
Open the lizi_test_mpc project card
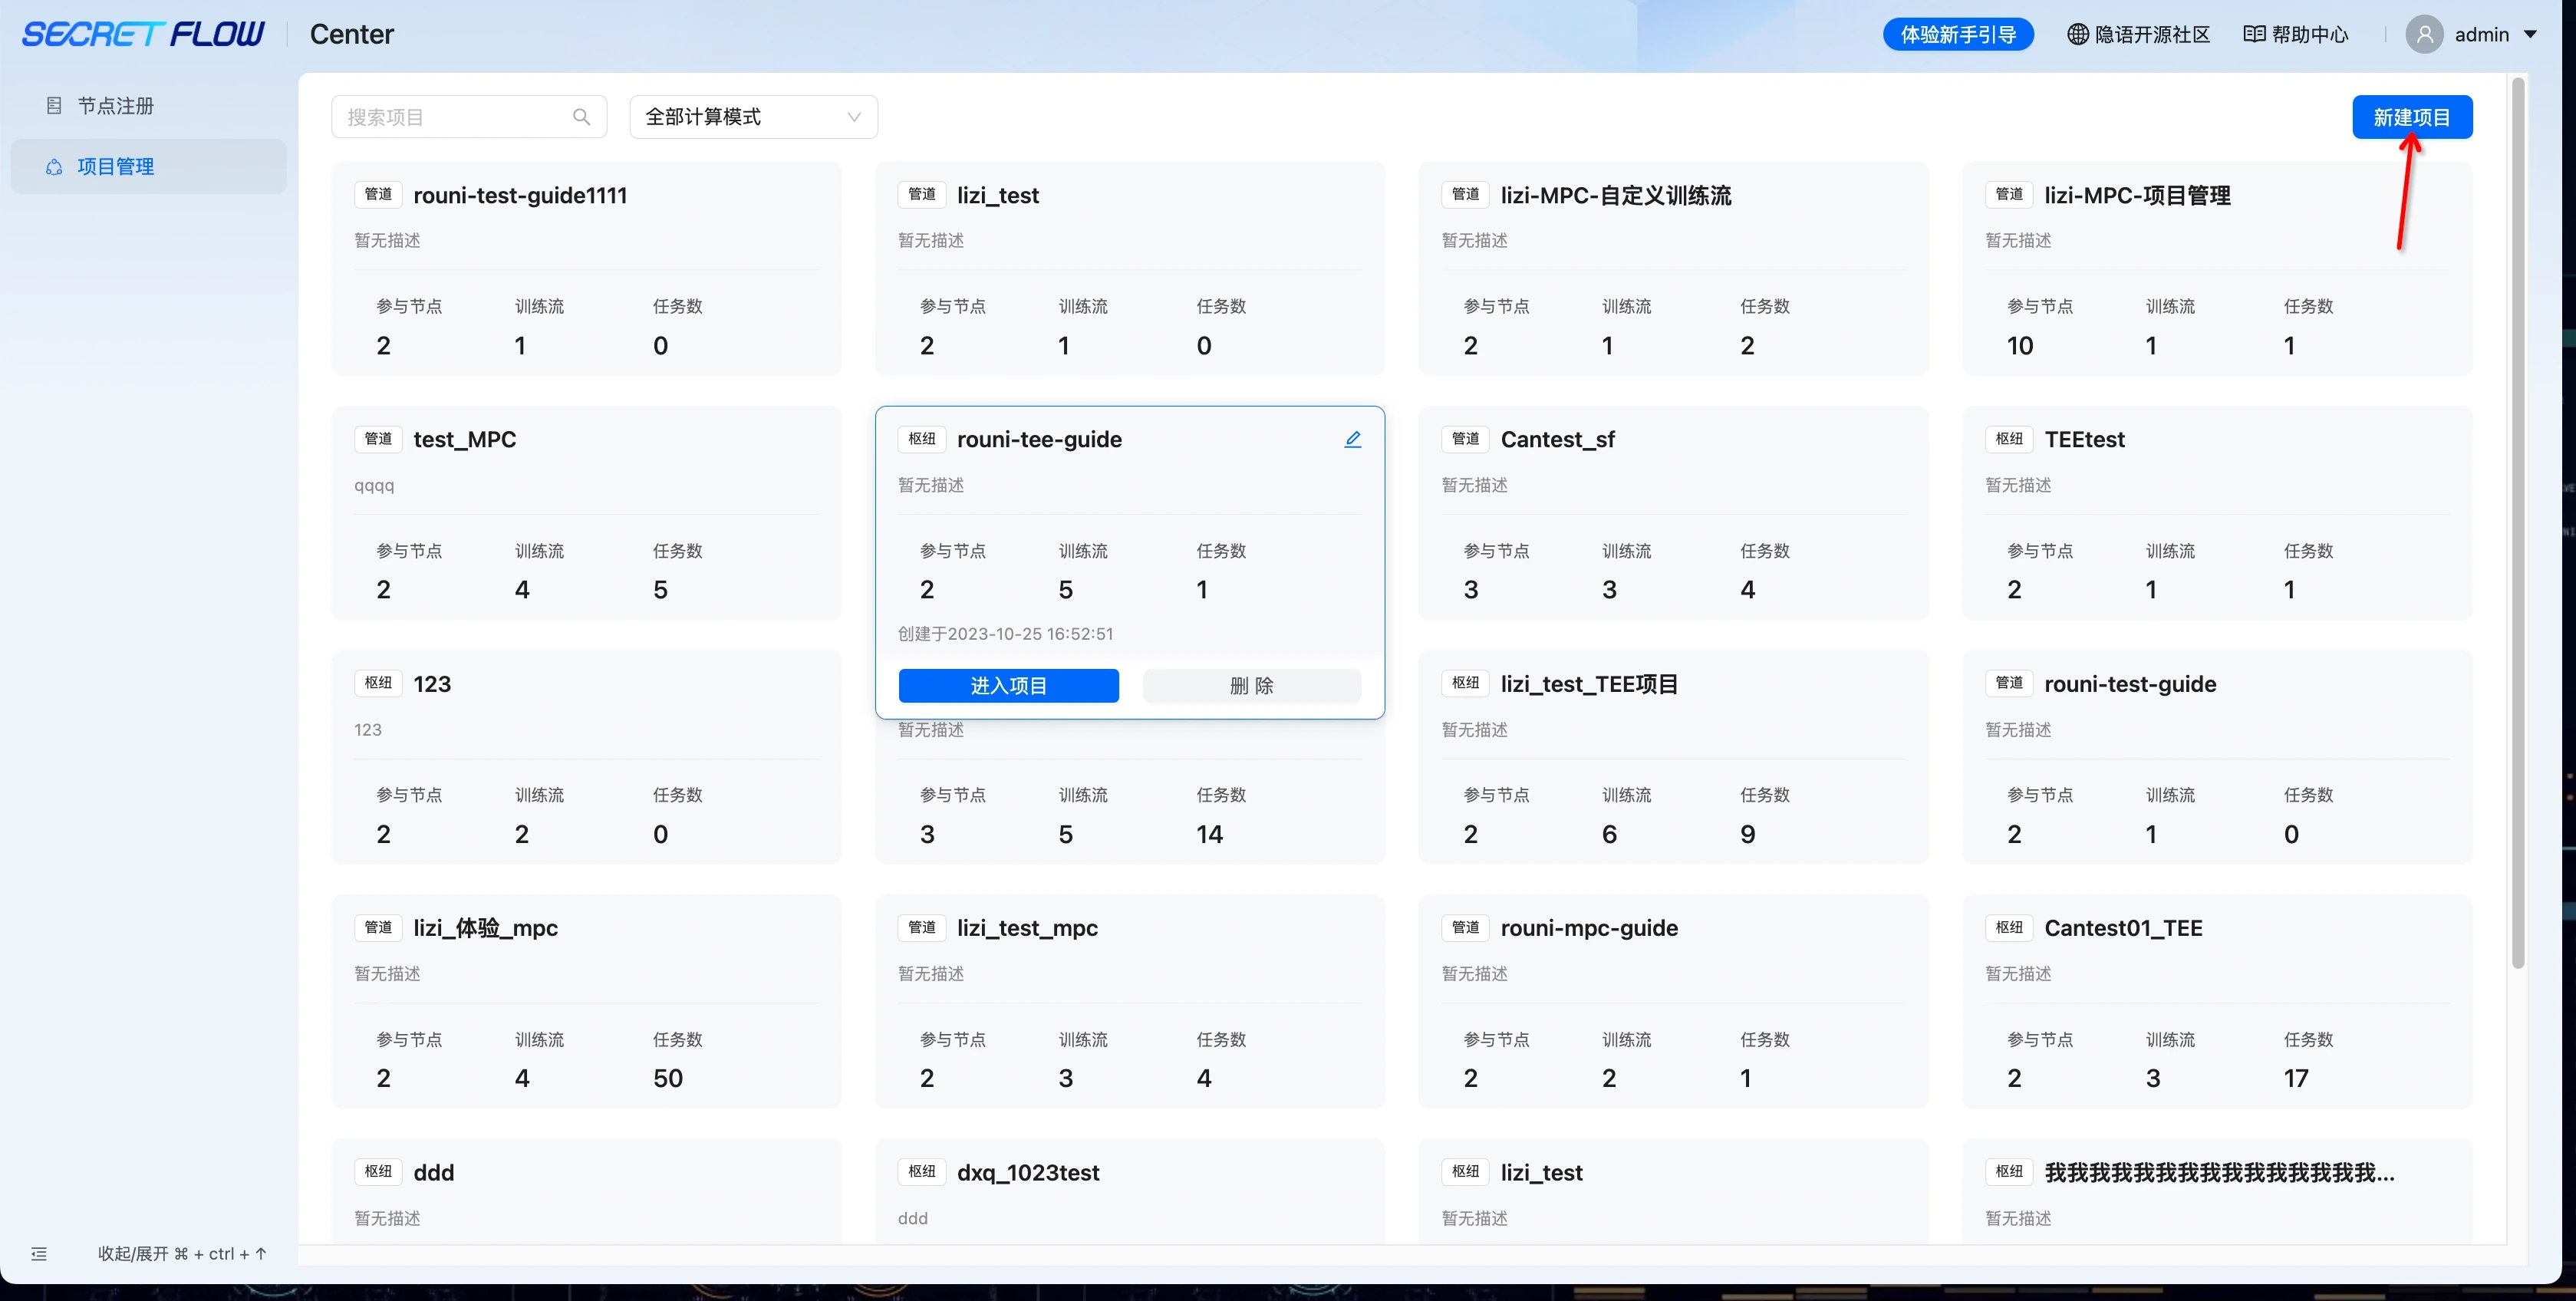(1129, 1001)
